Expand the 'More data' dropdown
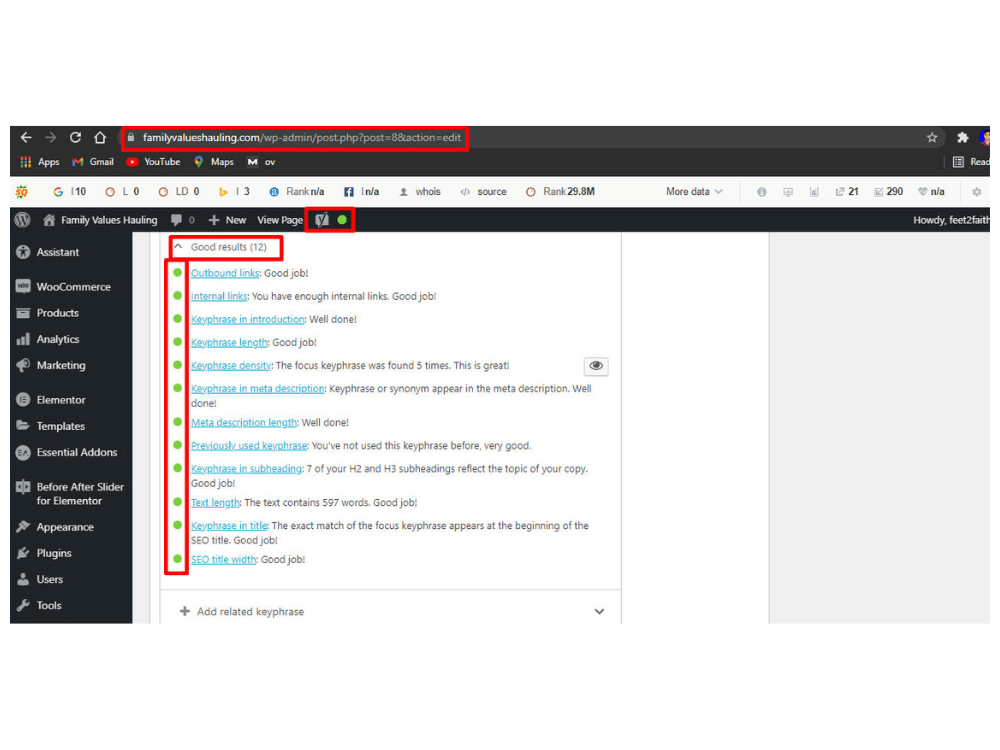This screenshot has height=750, width=1000. pyautogui.click(x=694, y=191)
